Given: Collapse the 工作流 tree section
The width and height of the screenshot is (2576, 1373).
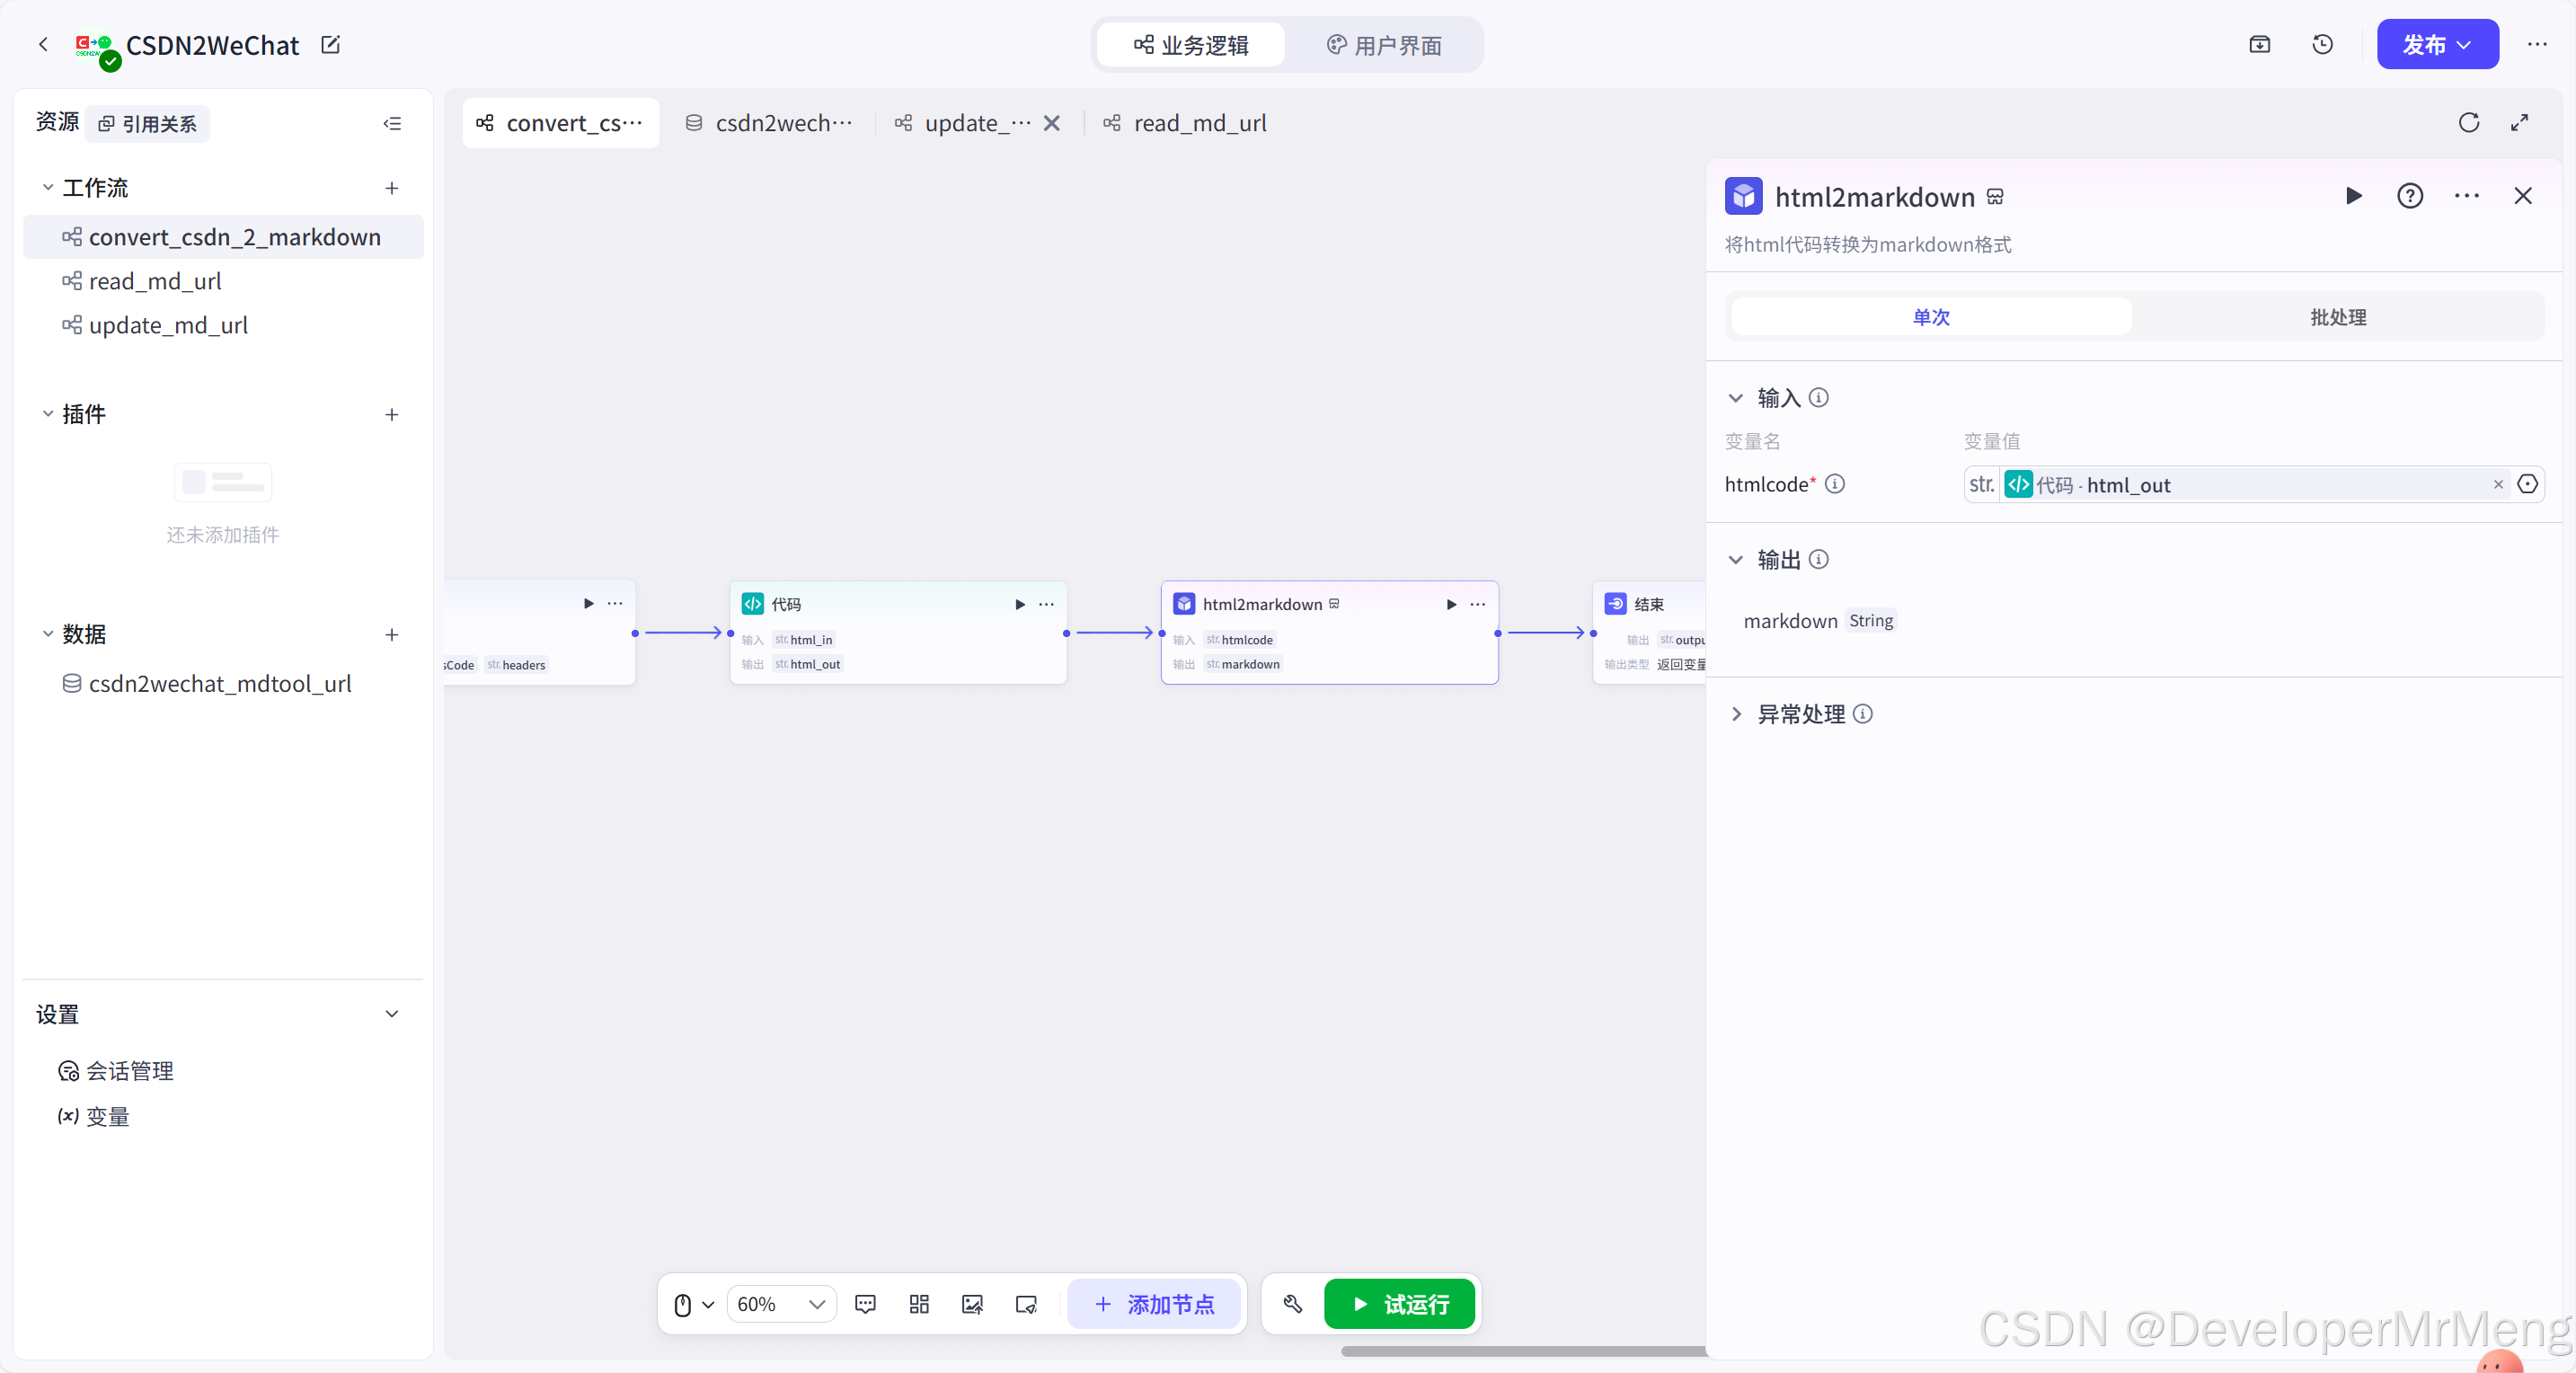Looking at the screenshot, I should tap(48, 188).
